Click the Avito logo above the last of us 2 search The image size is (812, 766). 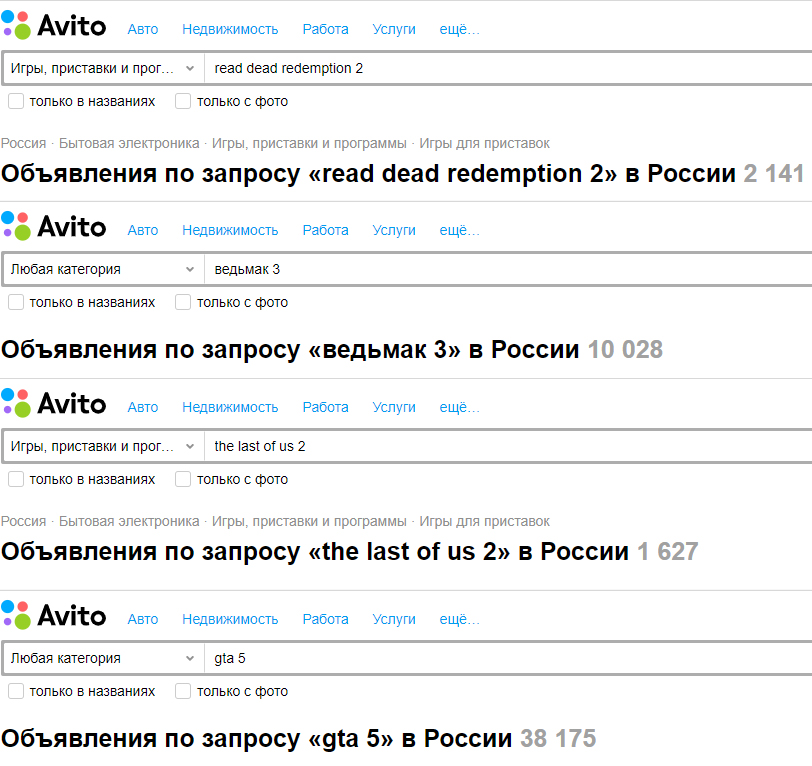point(54,404)
